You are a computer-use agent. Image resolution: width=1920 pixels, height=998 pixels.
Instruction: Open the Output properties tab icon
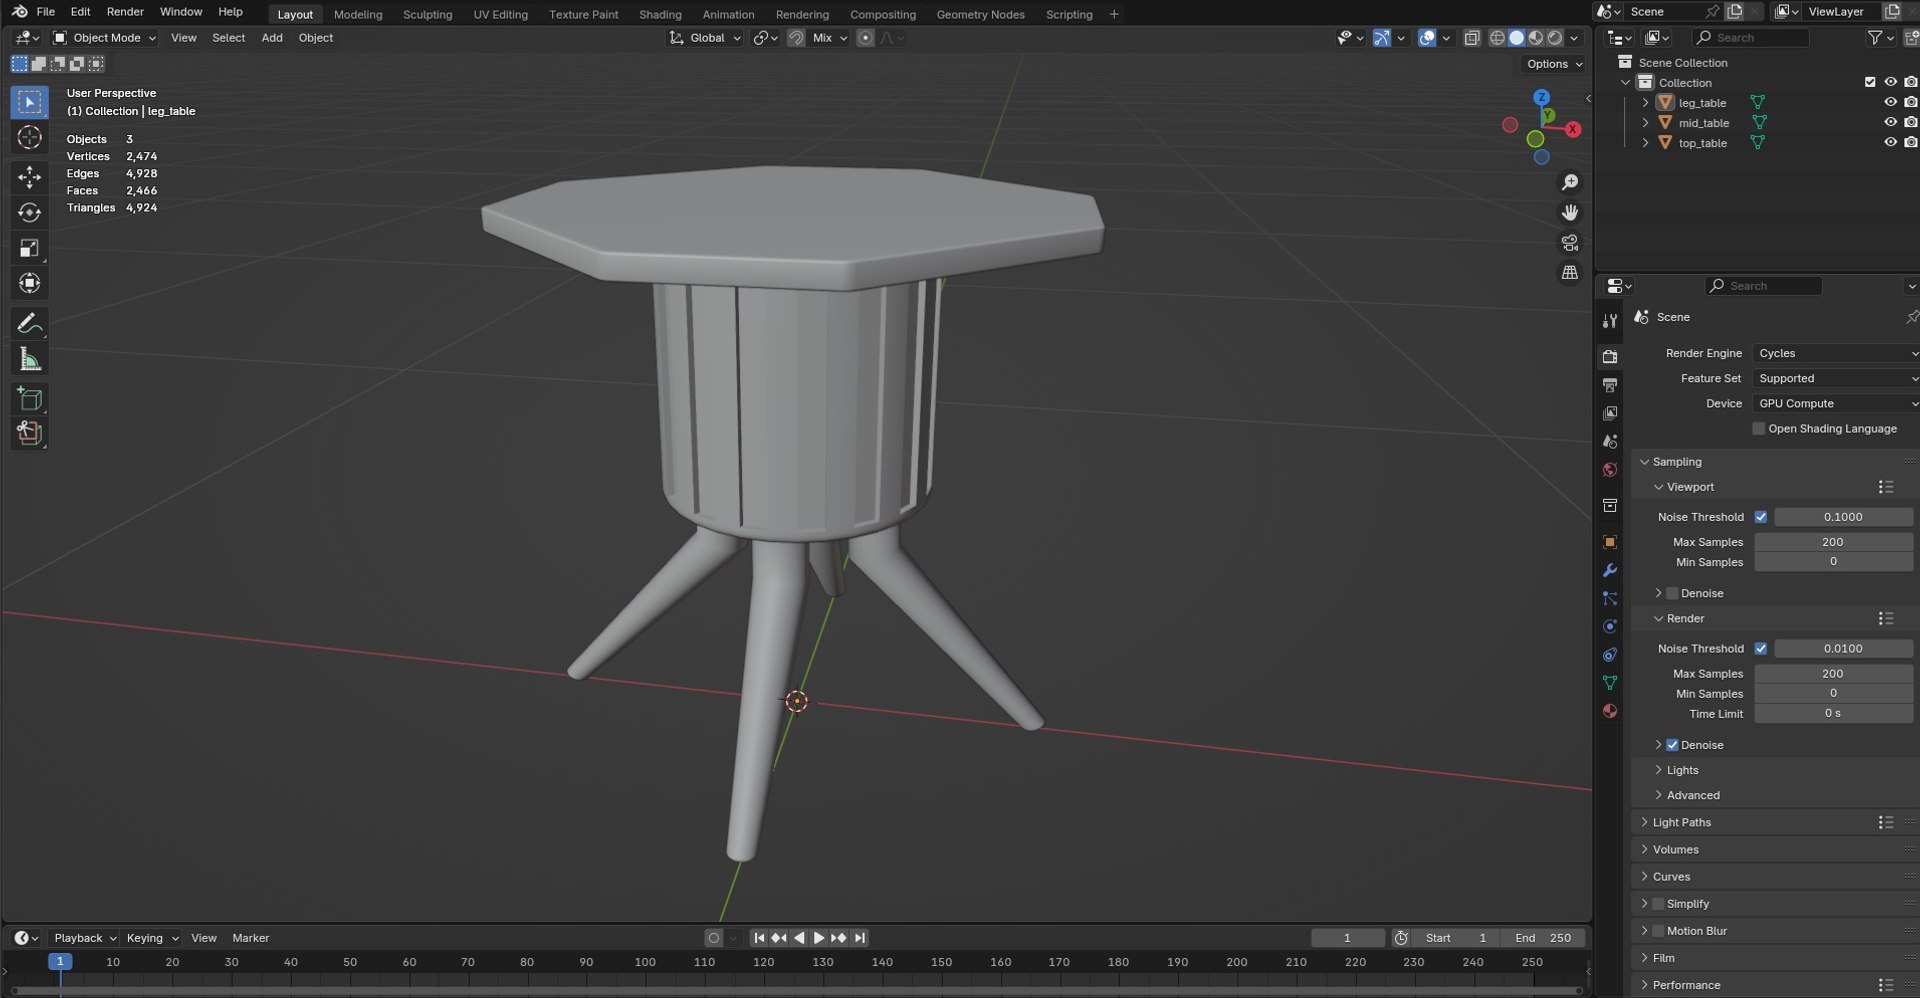pos(1610,385)
